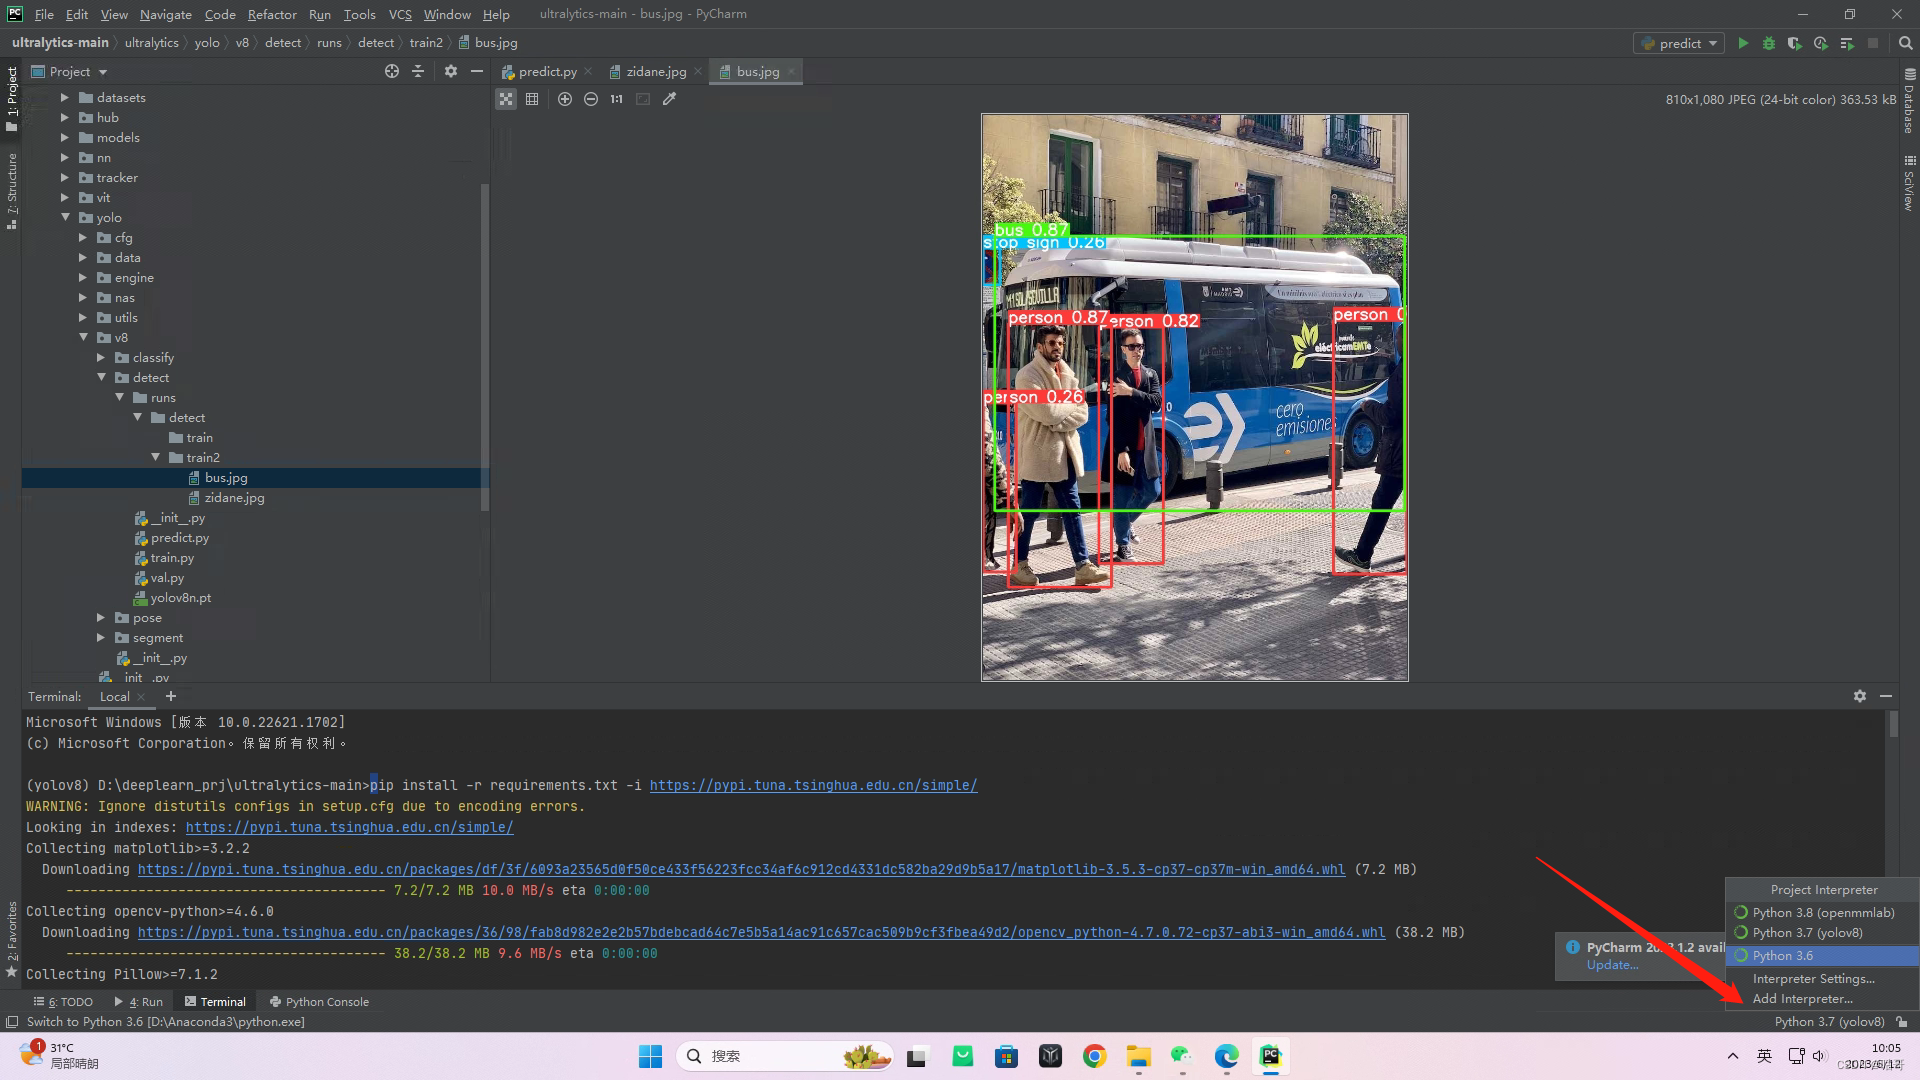Click the PyCharm Update... link
This screenshot has width=1920, height=1080.
1612,966
